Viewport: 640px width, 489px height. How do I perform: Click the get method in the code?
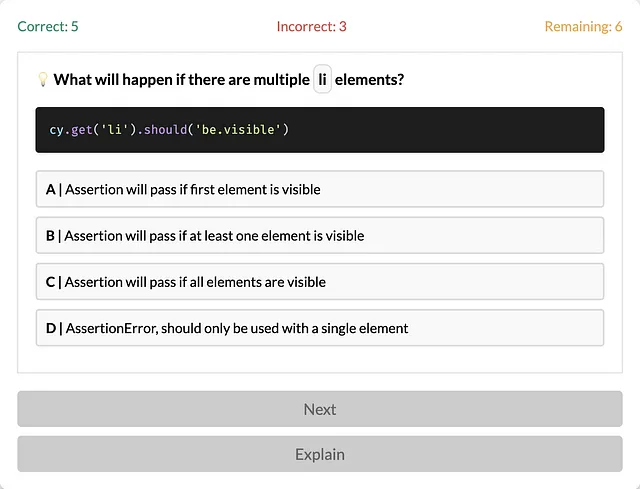(82, 130)
